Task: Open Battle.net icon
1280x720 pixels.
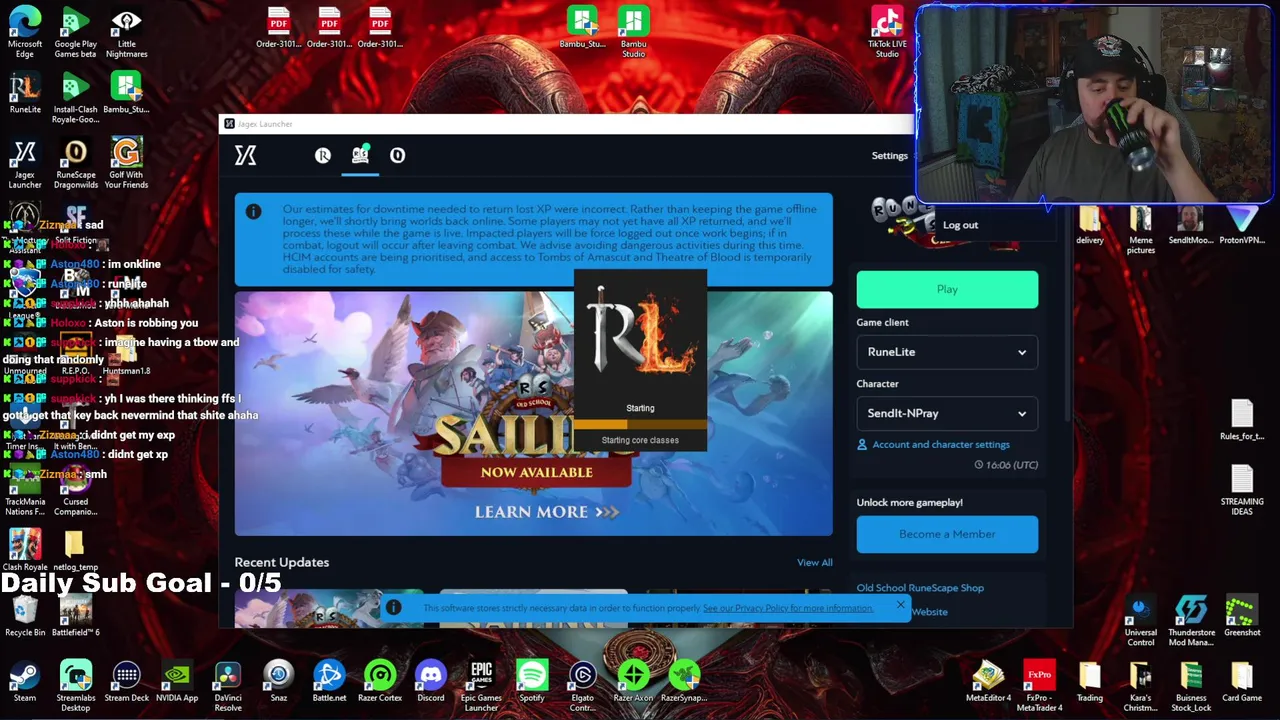Action: pos(329,682)
